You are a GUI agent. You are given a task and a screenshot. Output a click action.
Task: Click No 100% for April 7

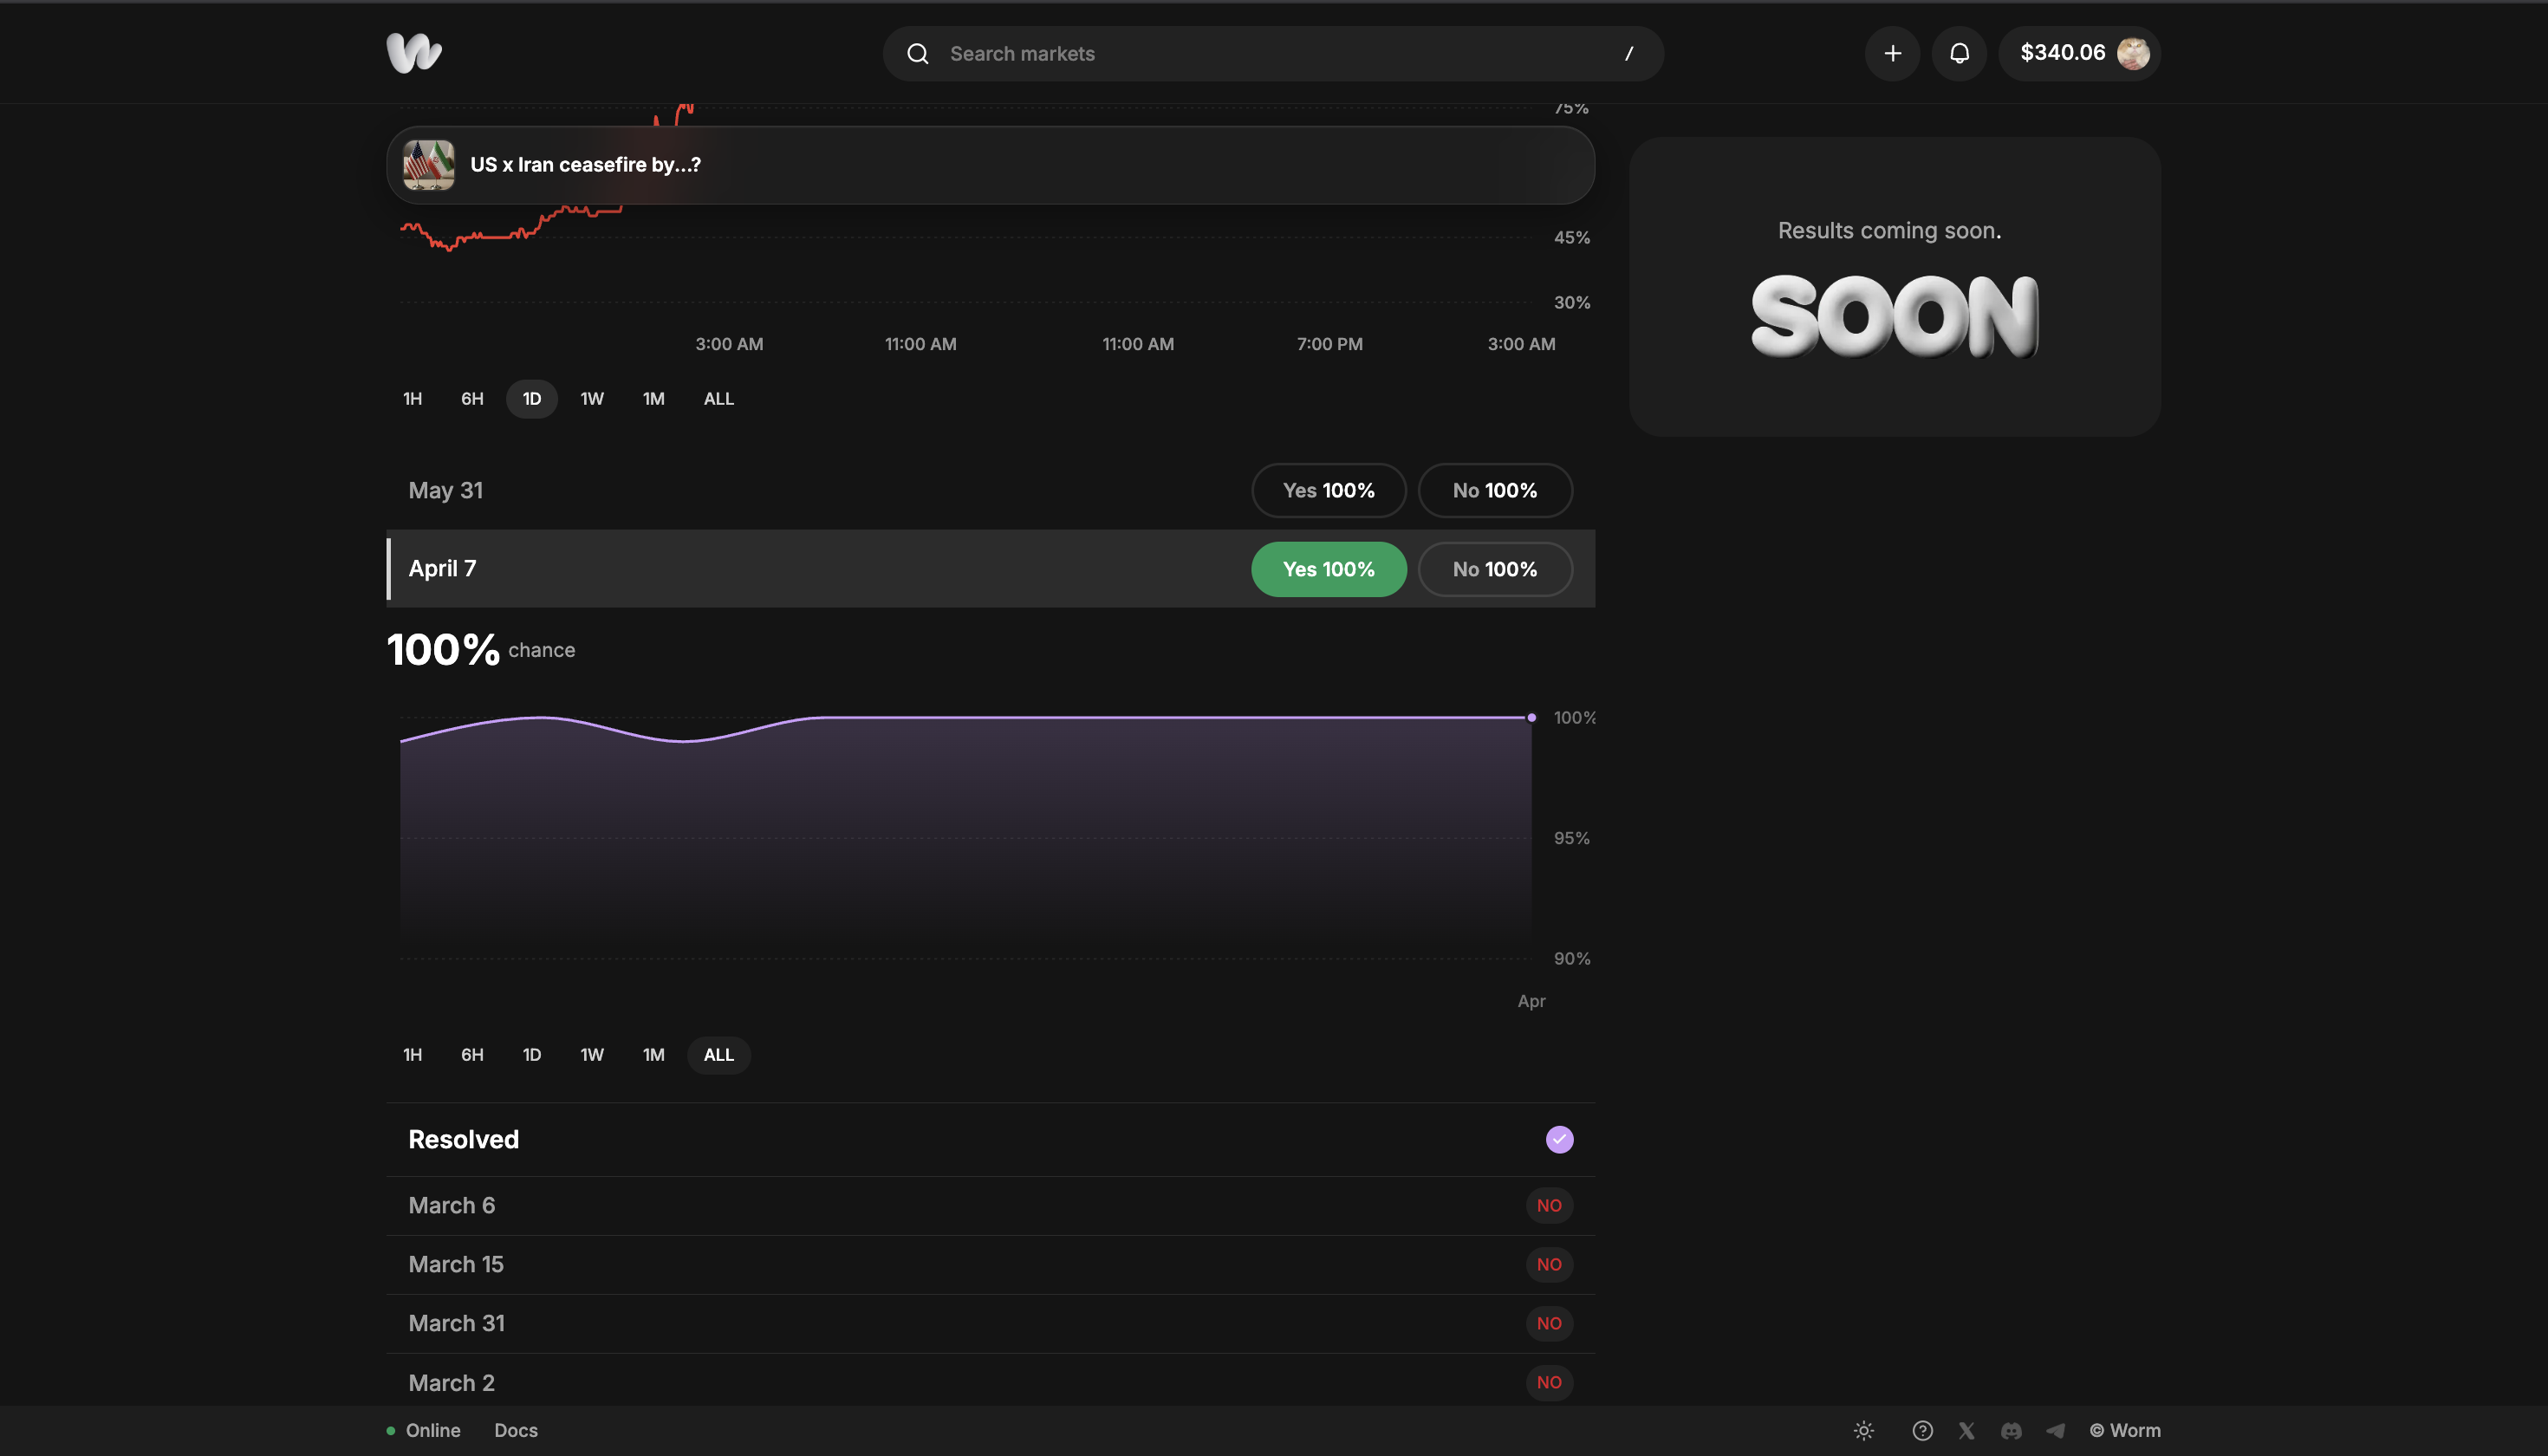point(1495,569)
